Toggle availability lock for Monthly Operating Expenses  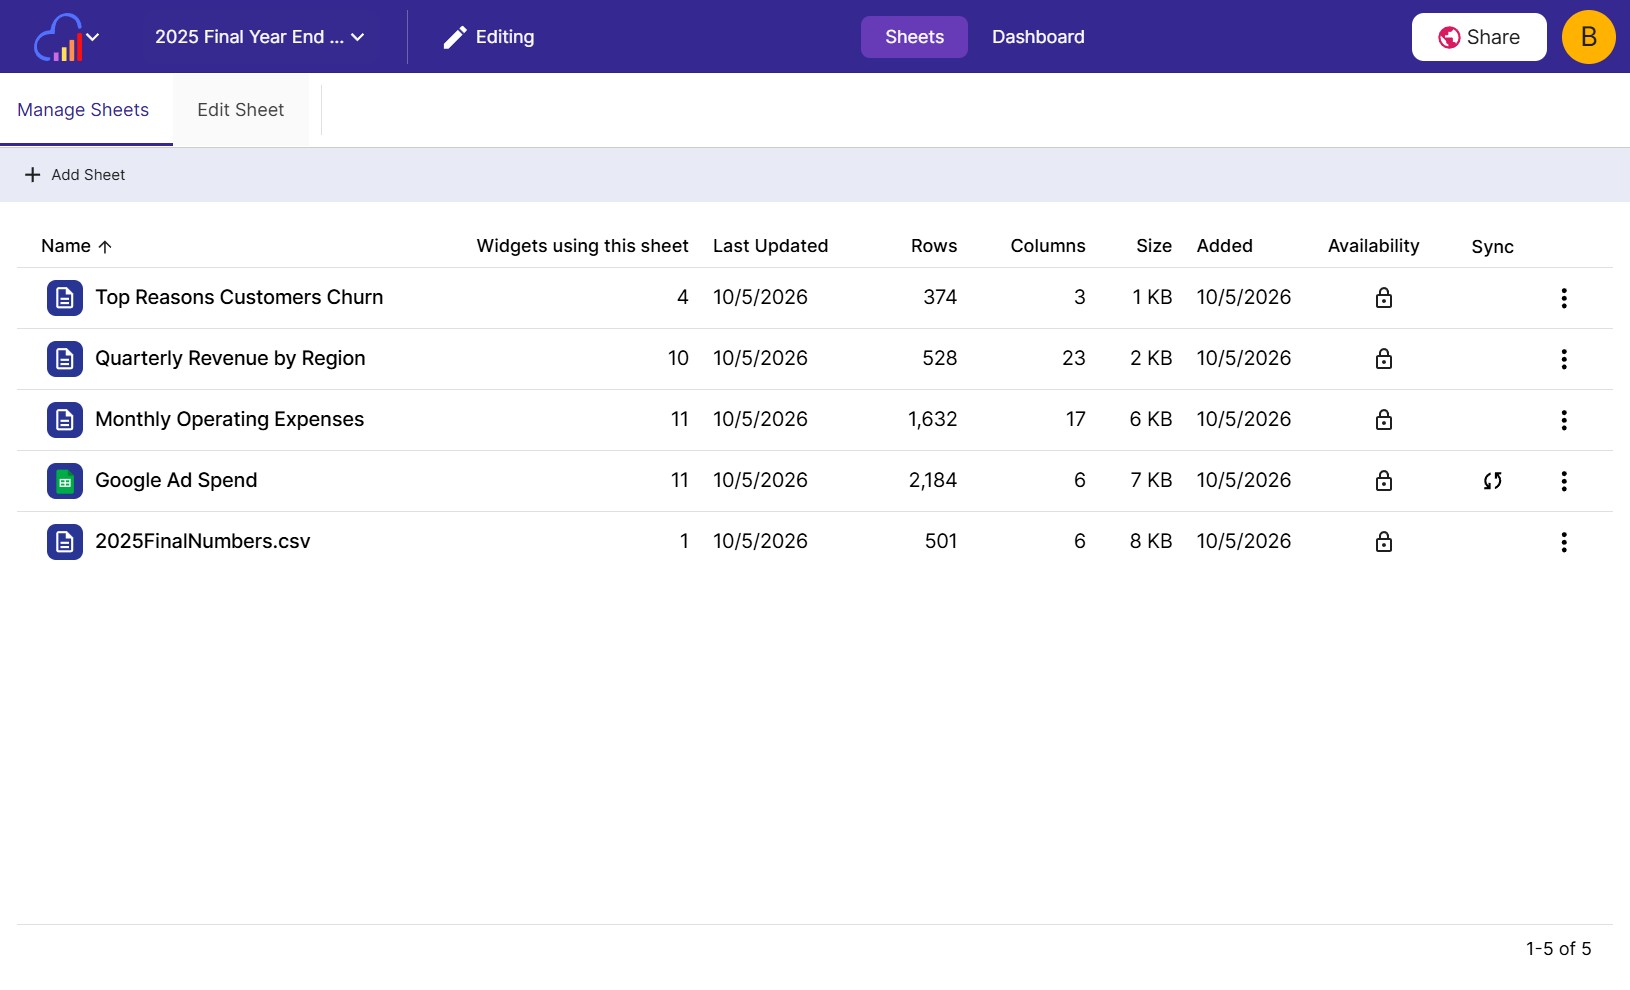(1384, 420)
